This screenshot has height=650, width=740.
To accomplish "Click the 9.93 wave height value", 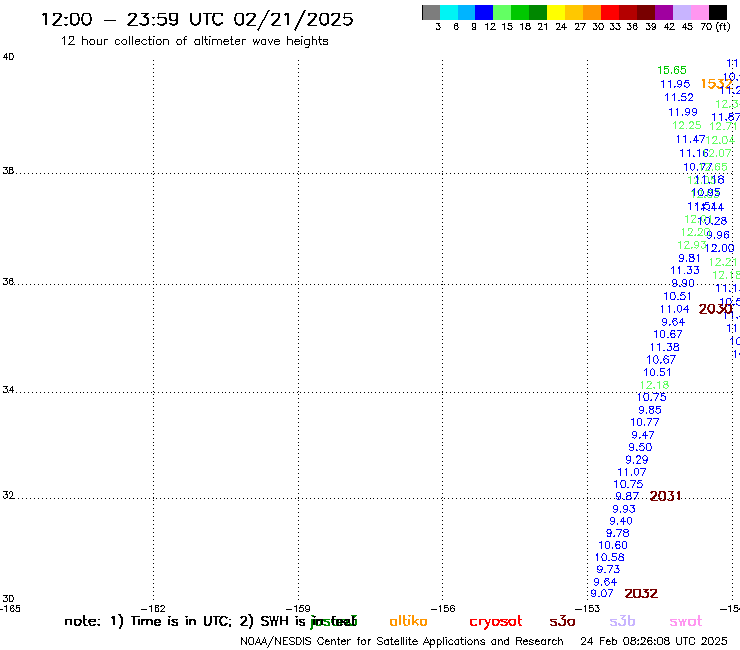I will (x=623, y=509).
